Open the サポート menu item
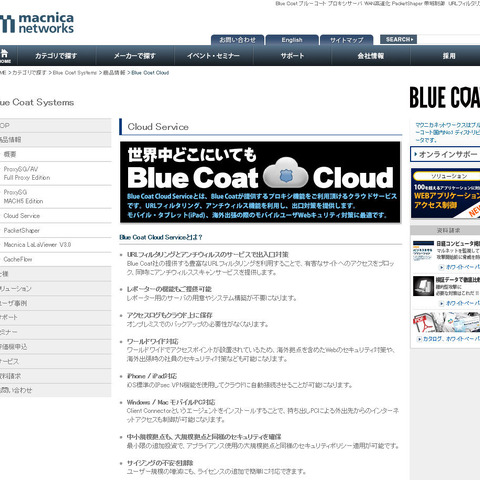This screenshot has width=480, height=480. [x=292, y=56]
